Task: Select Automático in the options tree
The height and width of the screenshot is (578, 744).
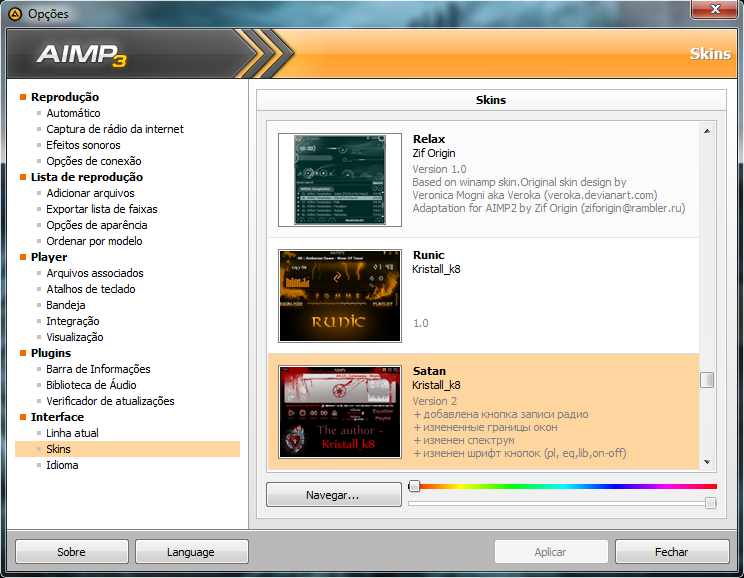Action: coord(73,113)
